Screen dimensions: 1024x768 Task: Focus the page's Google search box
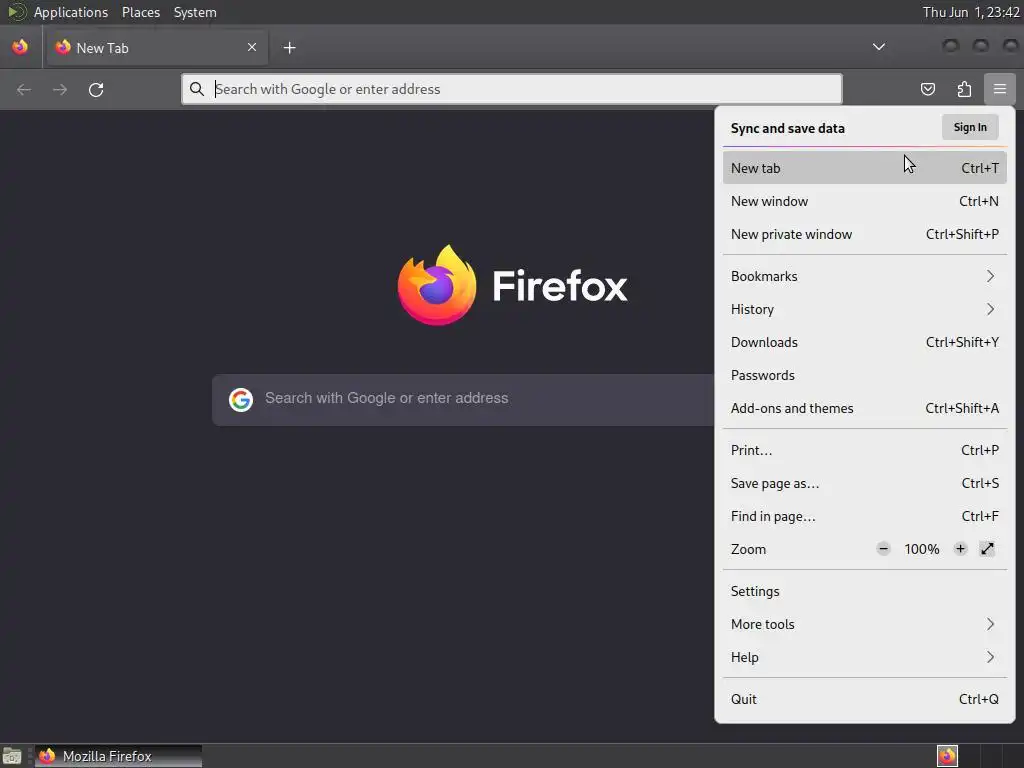tap(462, 400)
